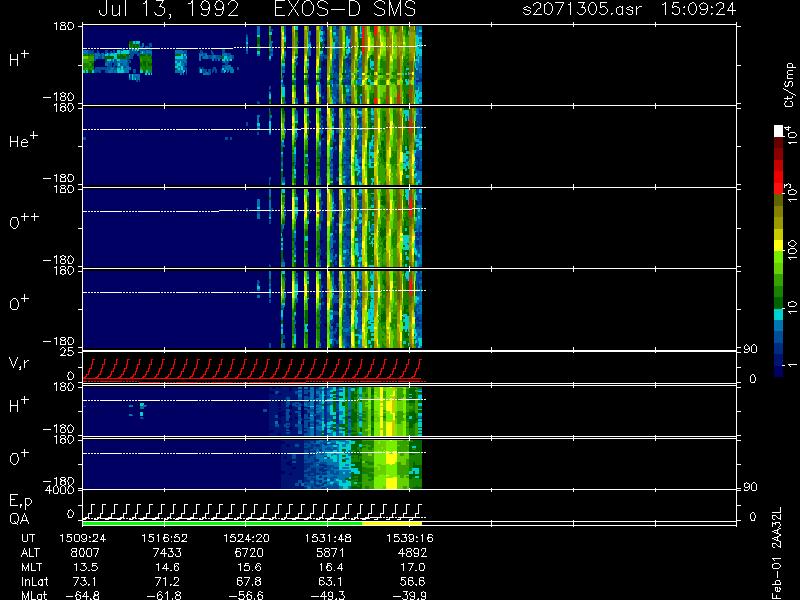Image resolution: width=800 pixels, height=600 pixels.
Task: Click the altitude value "7433"
Action: [x=168, y=553]
